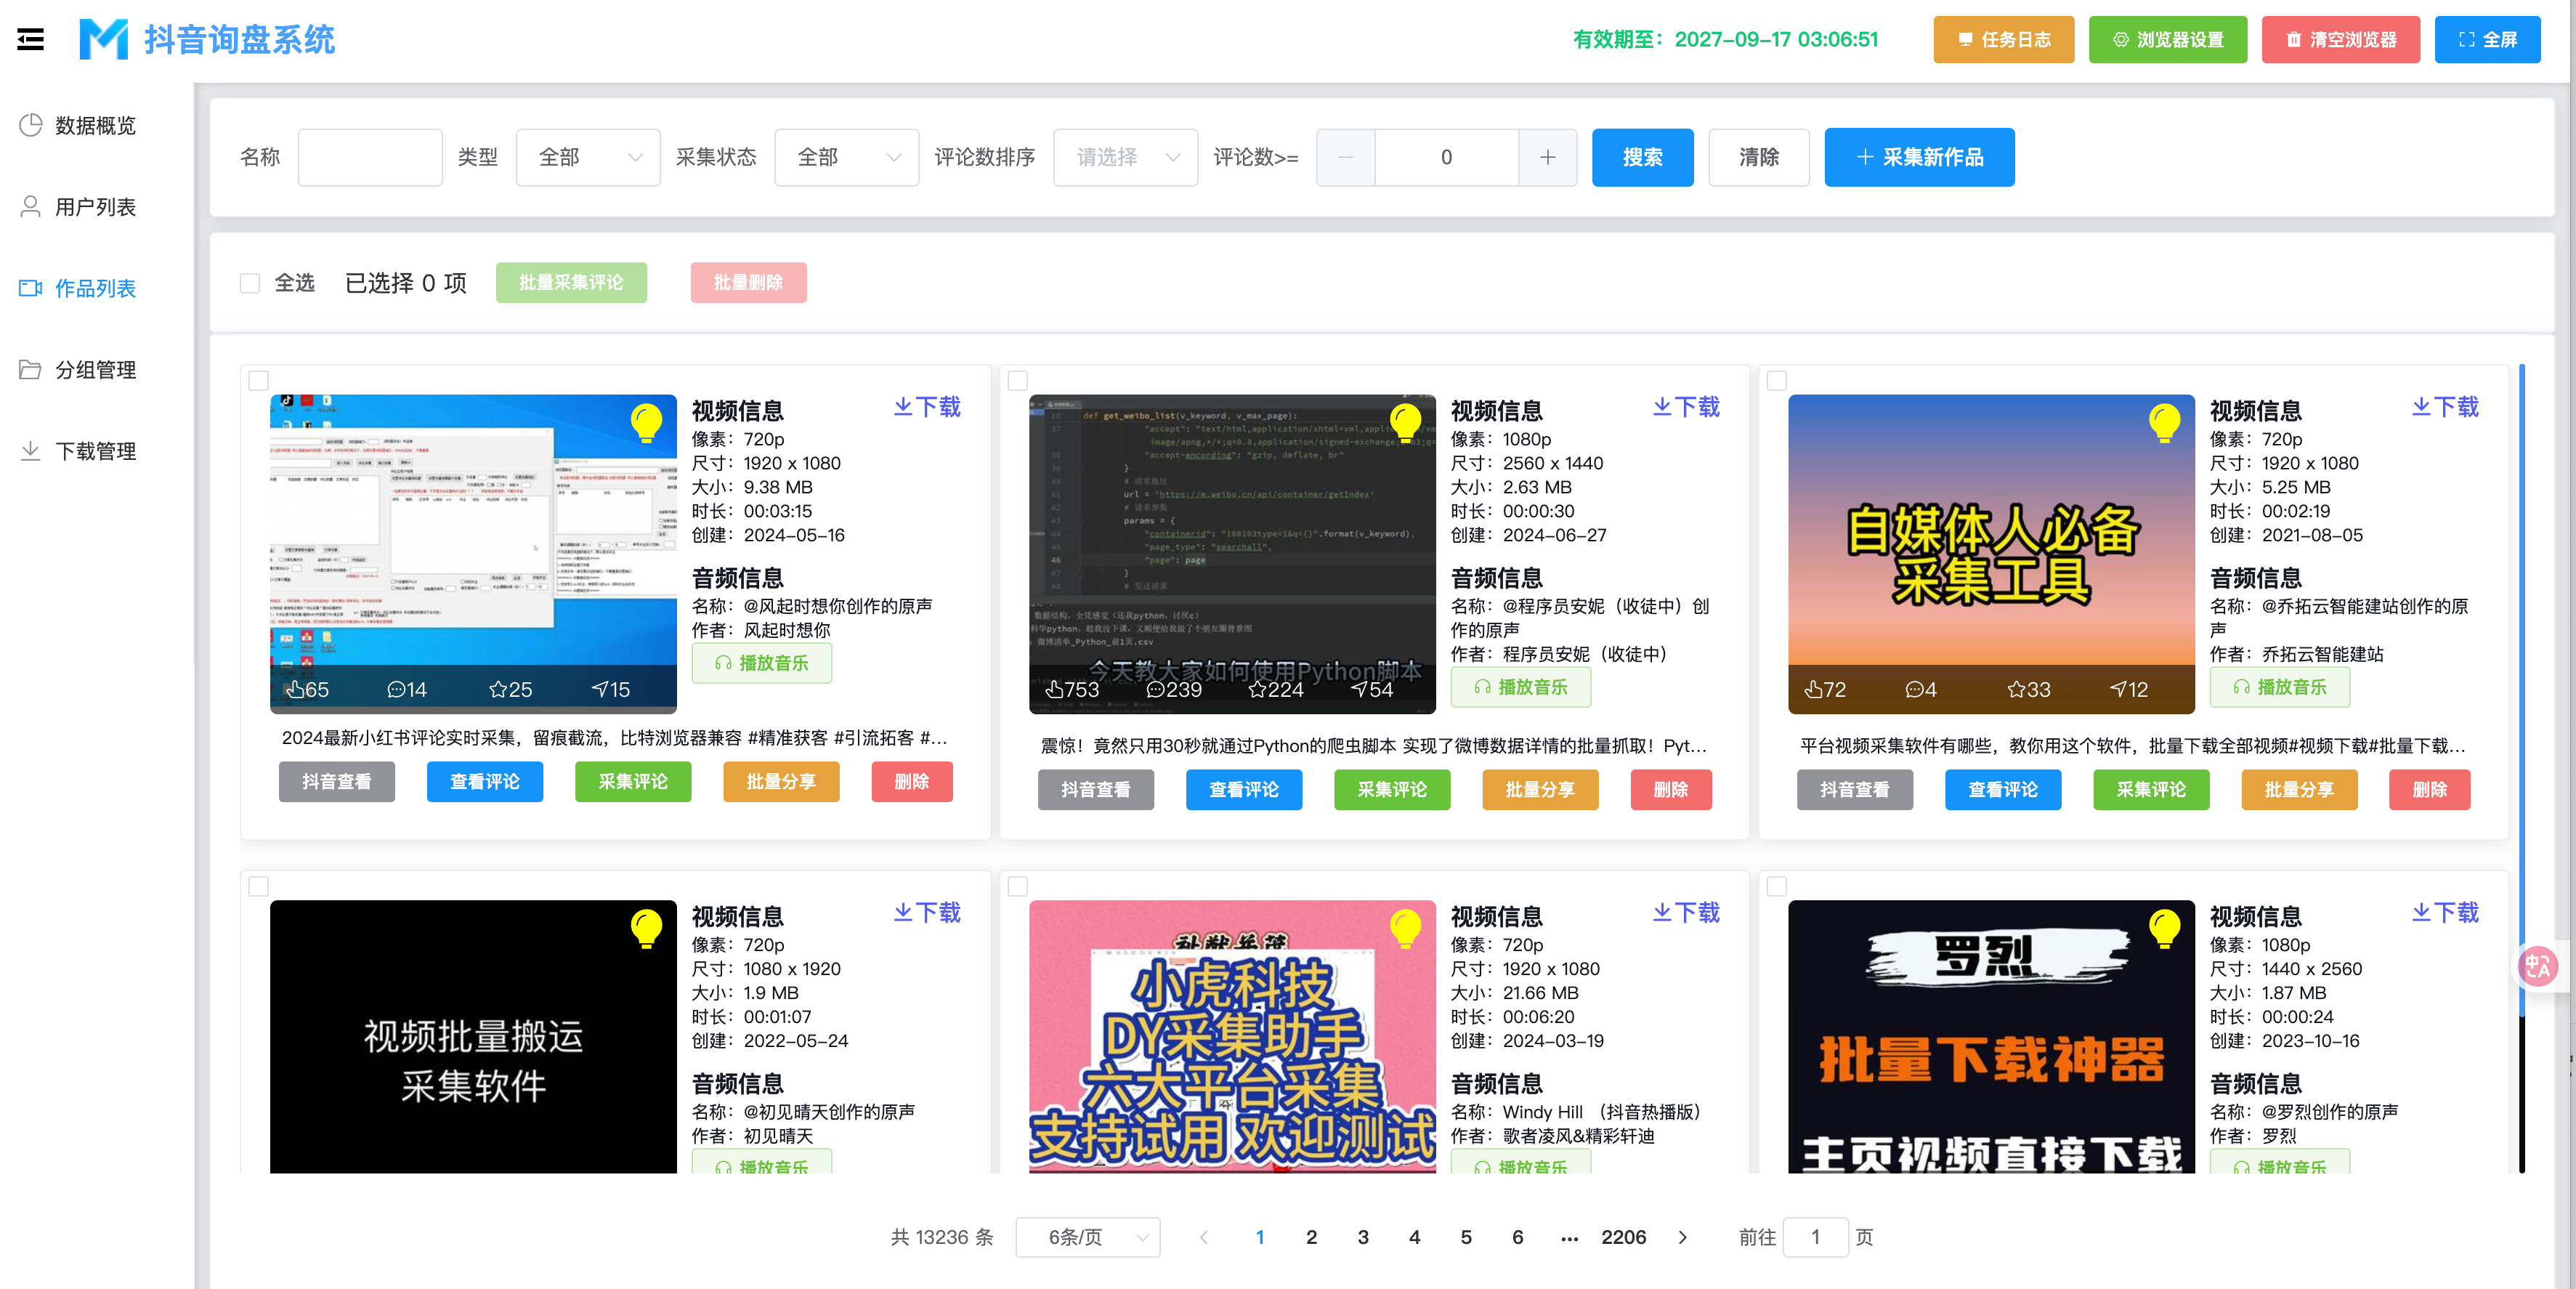Click comment count 14 on 小红书 video
Image resolution: width=2576 pixels, height=1289 pixels.
407,689
